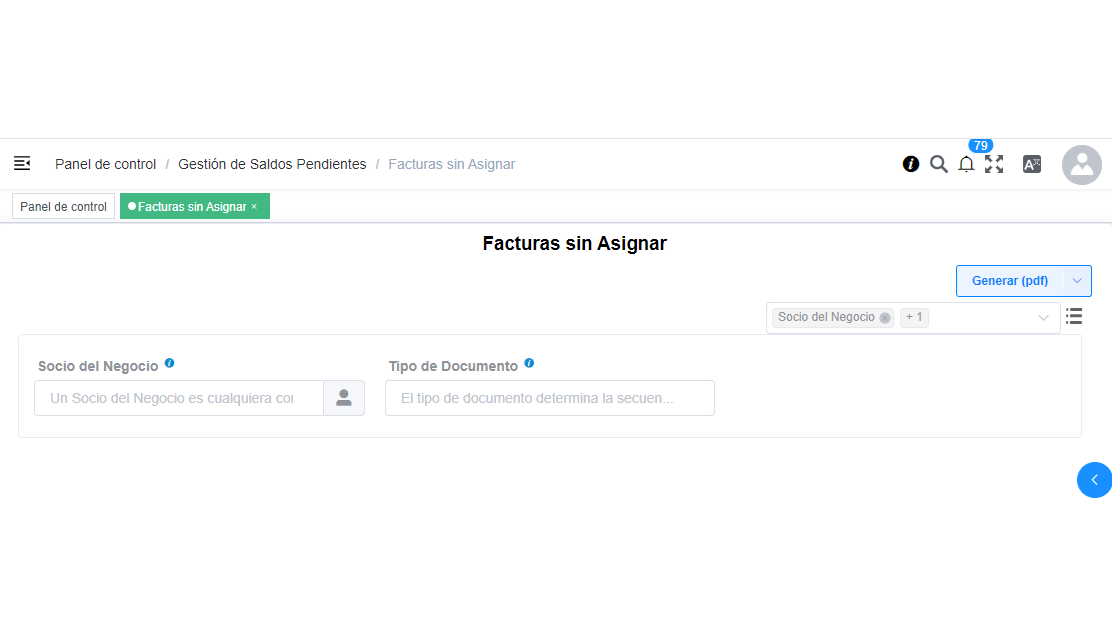Click the info icon next to Socio del Negocio

(169, 363)
